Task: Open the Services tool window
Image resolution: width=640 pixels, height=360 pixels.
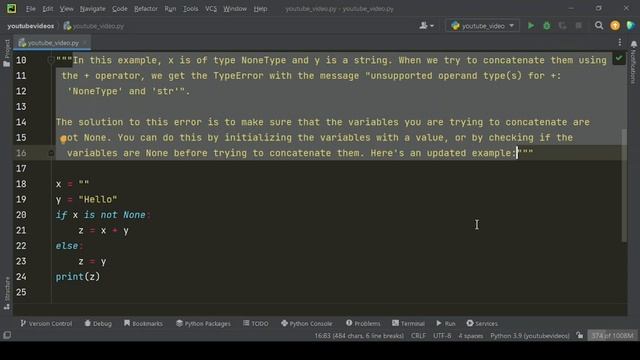Action: click(x=482, y=323)
